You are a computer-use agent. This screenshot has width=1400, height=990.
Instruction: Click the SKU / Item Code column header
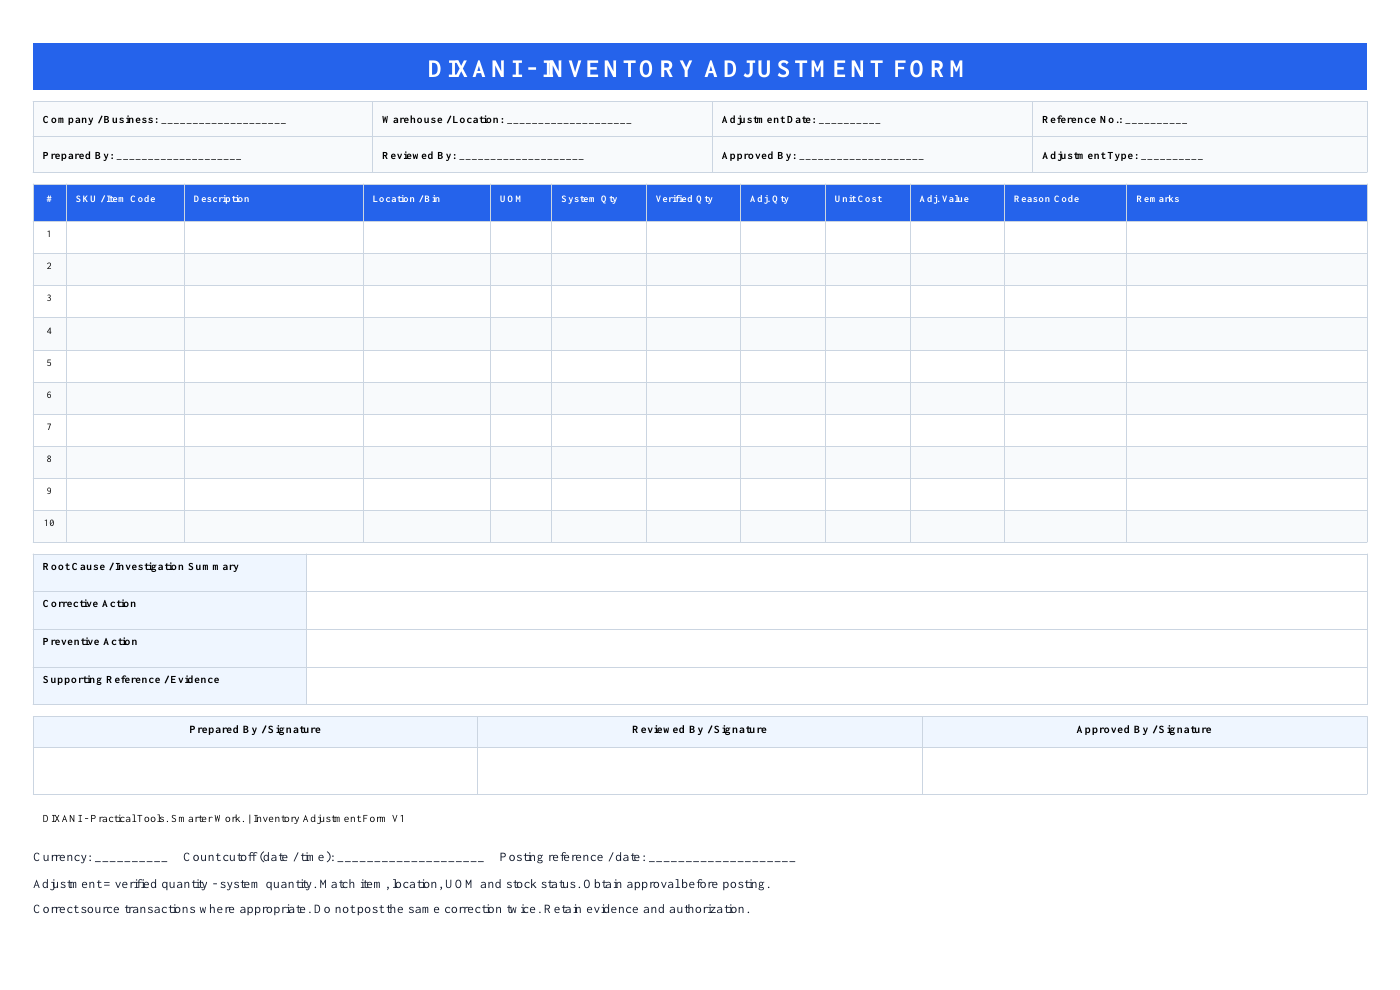(x=126, y=202)
